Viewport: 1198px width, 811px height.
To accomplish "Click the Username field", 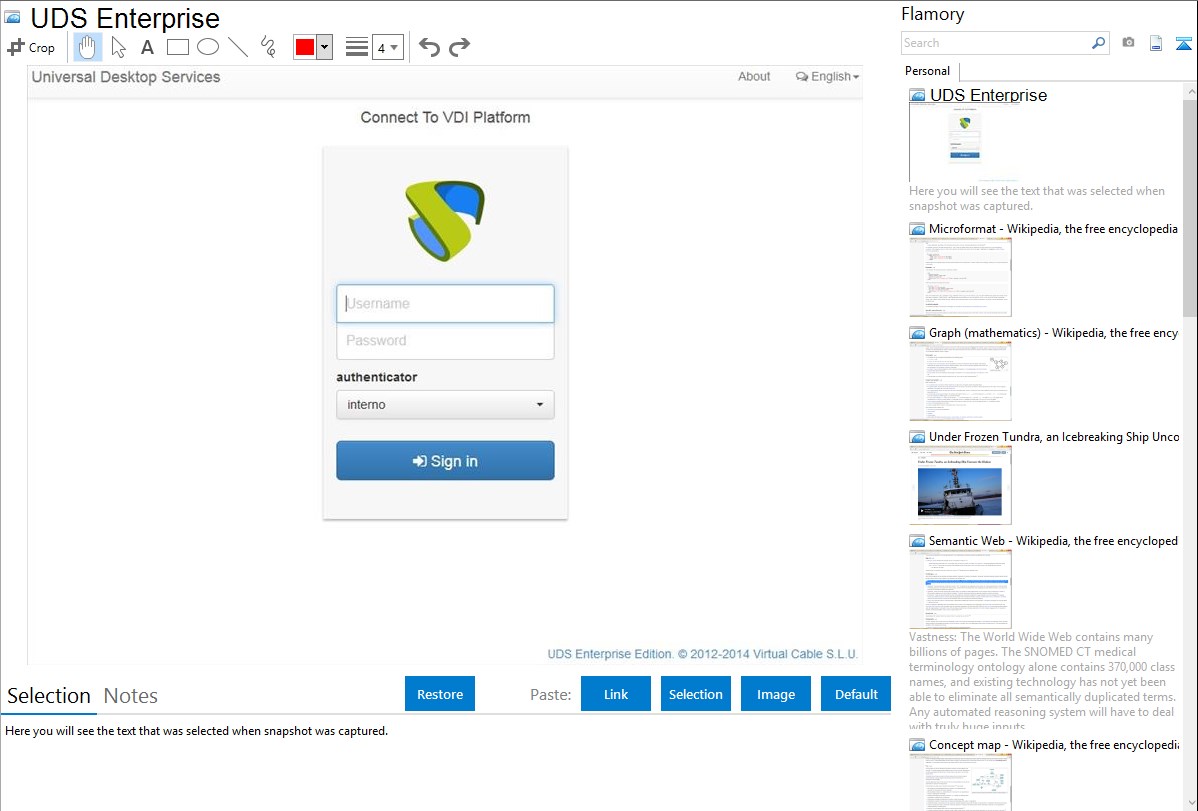I will pos(445,303).
